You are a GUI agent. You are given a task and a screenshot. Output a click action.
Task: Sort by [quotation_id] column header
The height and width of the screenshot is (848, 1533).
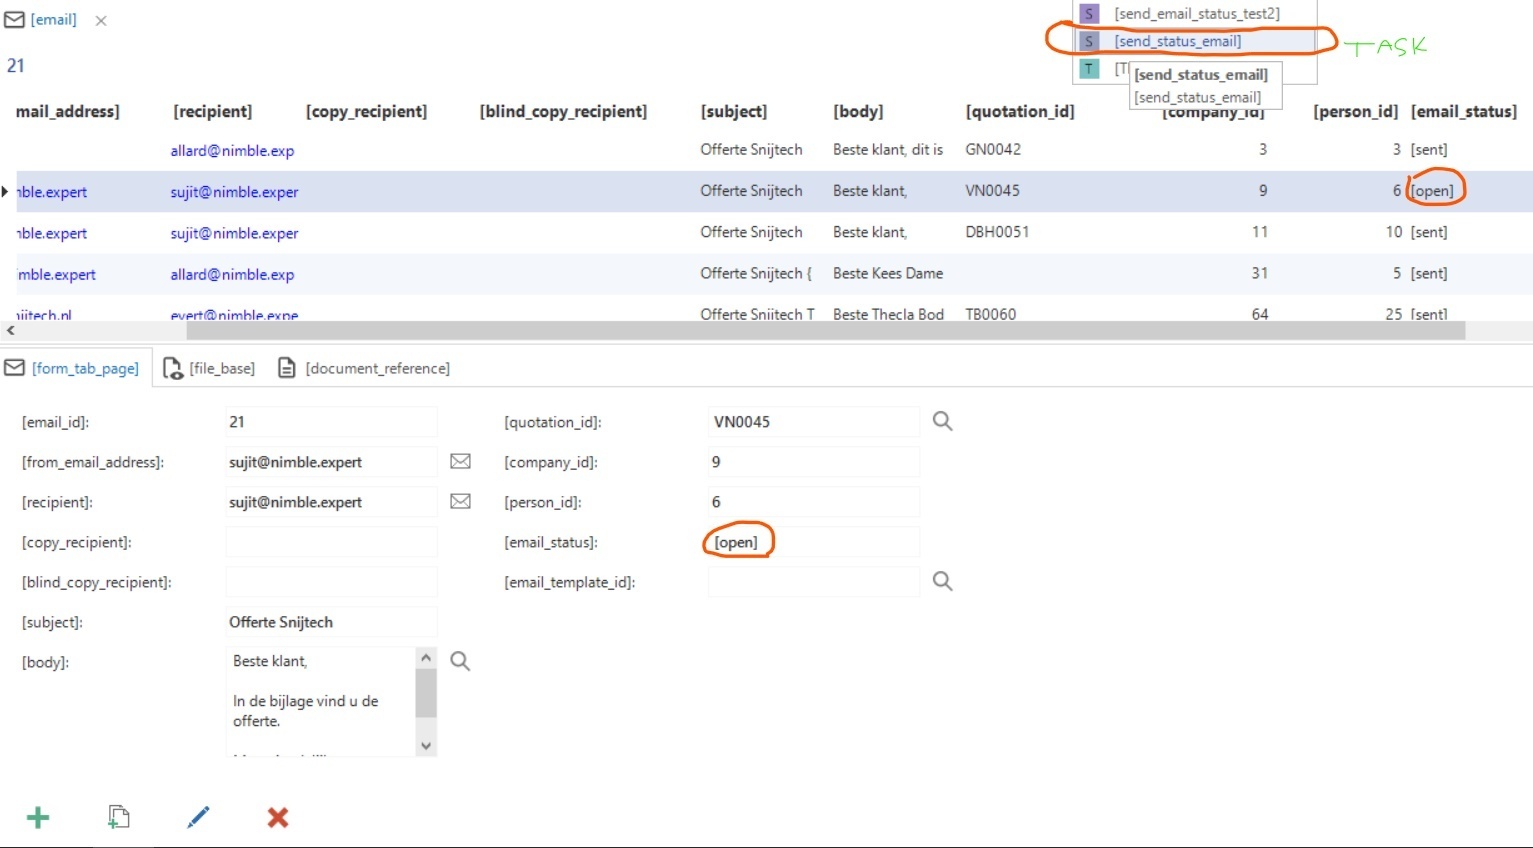1020,111
